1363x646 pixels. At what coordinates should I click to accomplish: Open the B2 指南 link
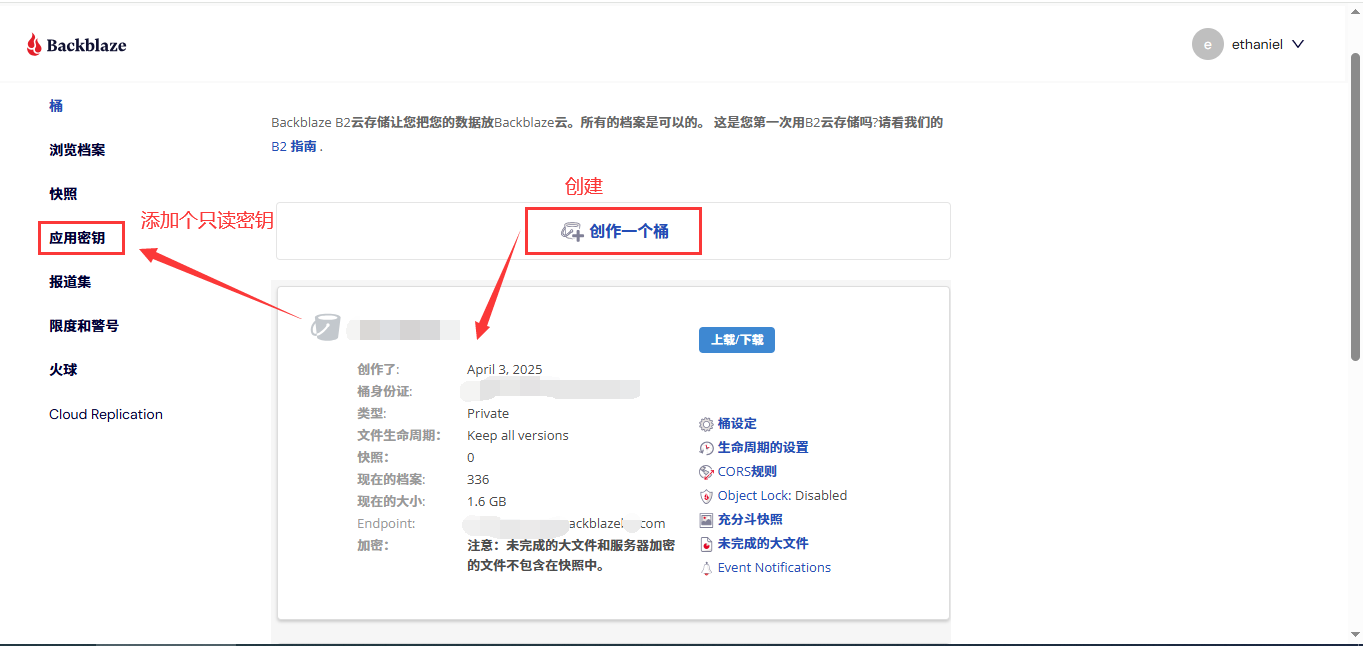(x=295, y=146)
